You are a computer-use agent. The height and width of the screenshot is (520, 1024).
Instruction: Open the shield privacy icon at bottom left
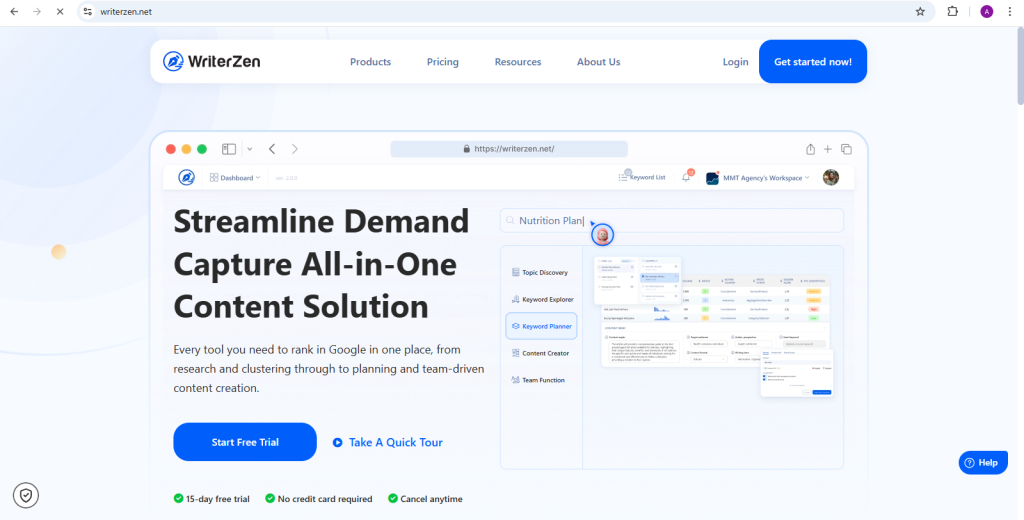point(26,494)
